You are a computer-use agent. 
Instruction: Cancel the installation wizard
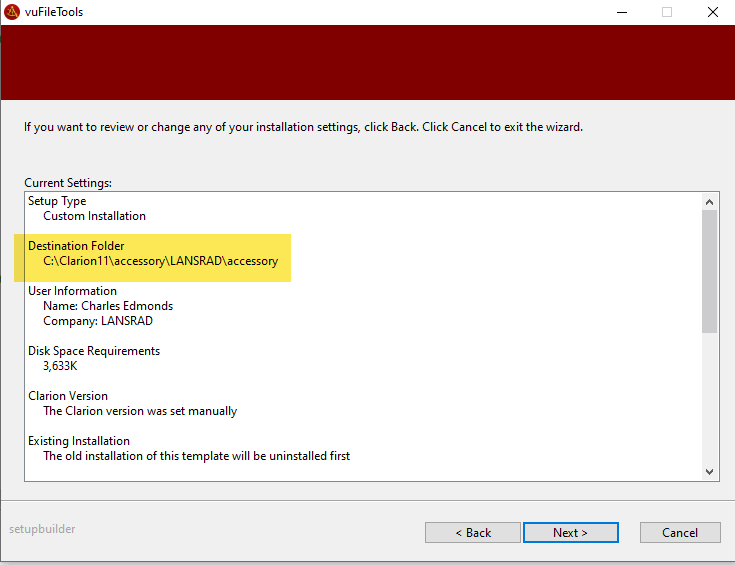680,532
